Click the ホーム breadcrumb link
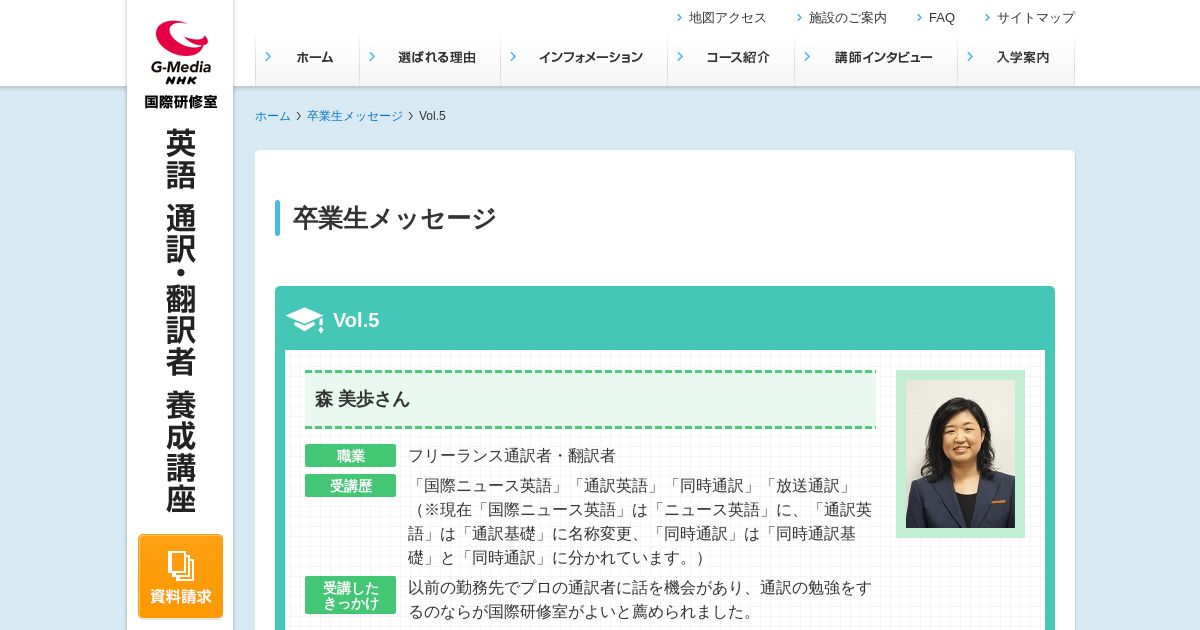Viewport: 1200px width, 630px height. coord(273,116)
